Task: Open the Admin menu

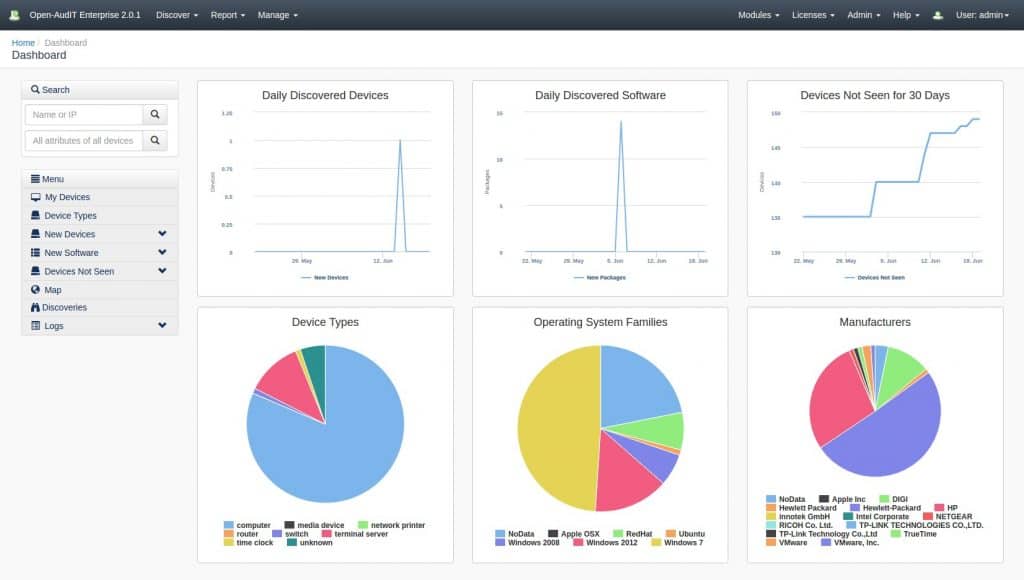Action: click(x=862, y=14)
